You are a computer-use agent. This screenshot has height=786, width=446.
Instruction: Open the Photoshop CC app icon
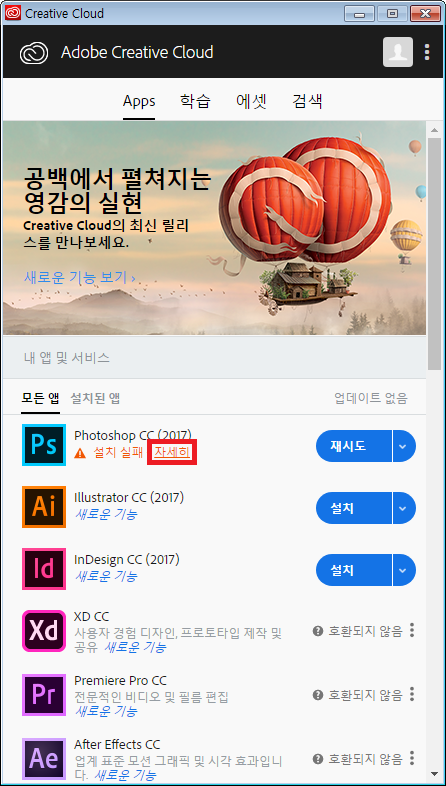(x=44, y=445)
